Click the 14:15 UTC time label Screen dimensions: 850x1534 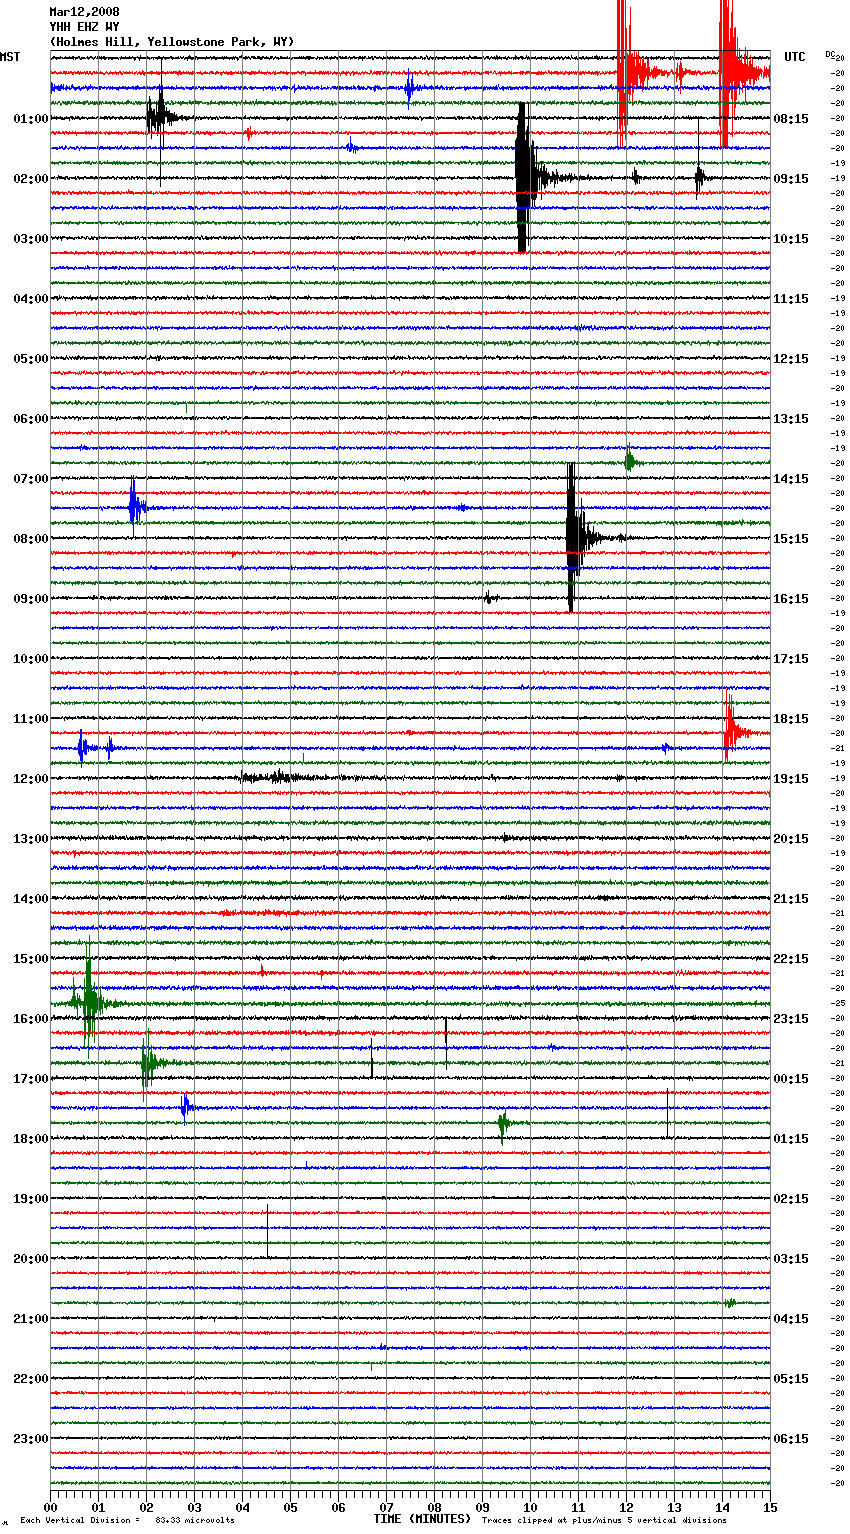[791, 479]
